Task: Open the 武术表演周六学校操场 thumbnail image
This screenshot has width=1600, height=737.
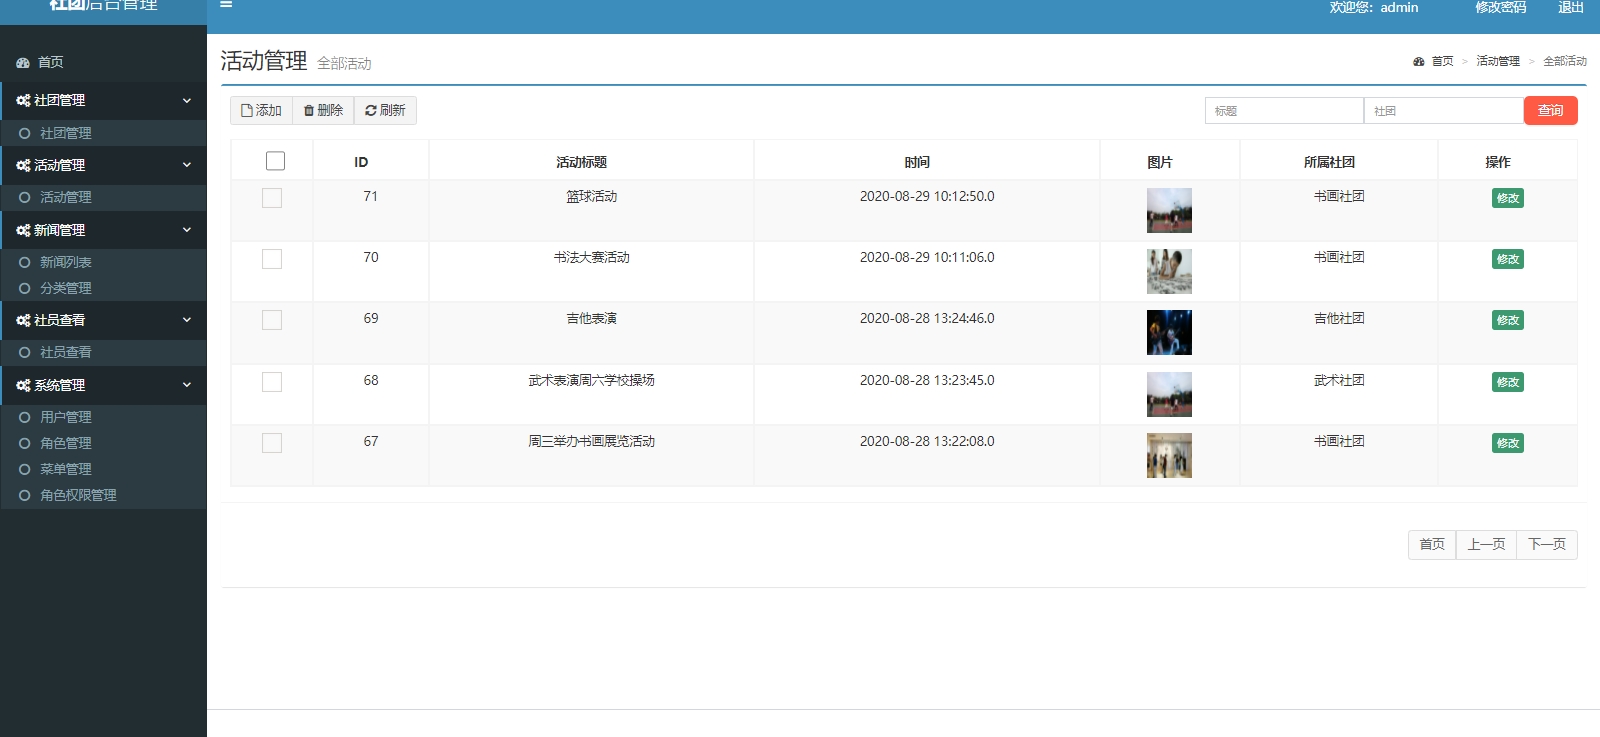Action: [1169, 394]
